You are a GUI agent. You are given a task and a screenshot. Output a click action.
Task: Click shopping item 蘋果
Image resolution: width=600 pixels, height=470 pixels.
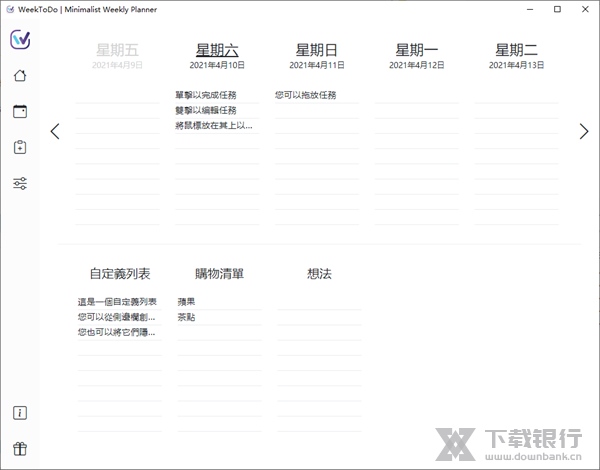[x=186, y=302]
